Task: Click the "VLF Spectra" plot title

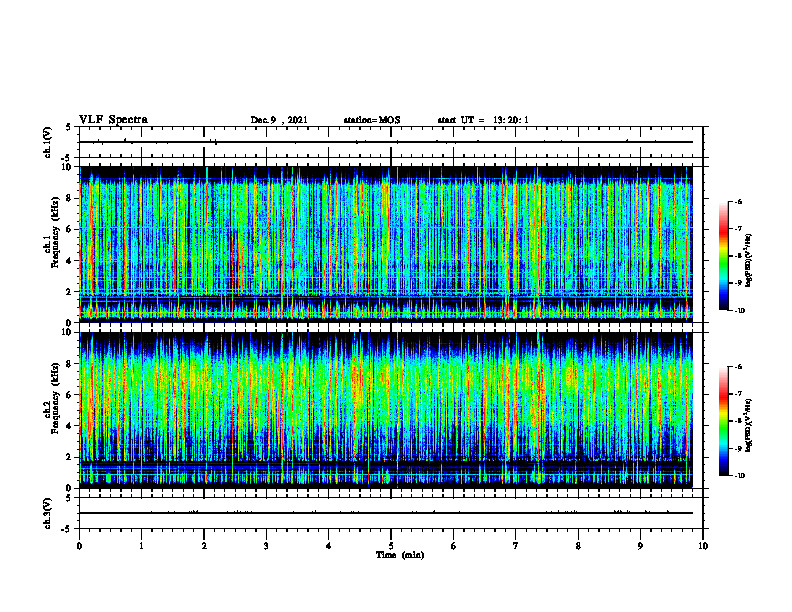Action: pyautogui.click(x=113, y=119)
